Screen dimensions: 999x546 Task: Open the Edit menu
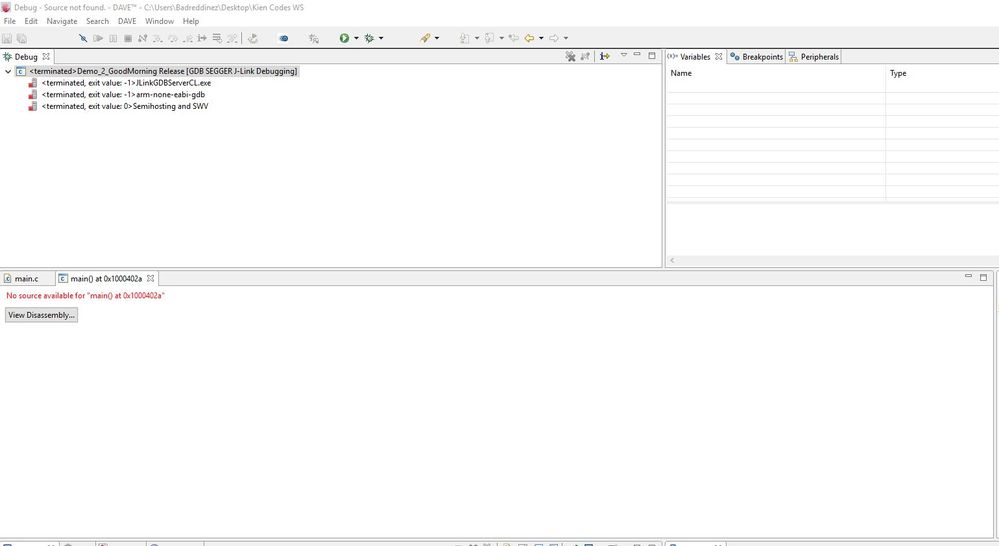click(x=31, y=21)
